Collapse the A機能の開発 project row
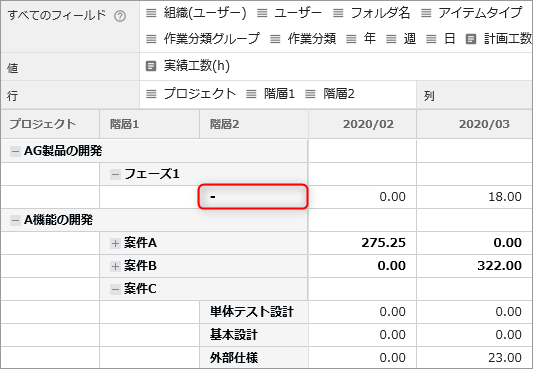The image size is (533, 369). 15,220
